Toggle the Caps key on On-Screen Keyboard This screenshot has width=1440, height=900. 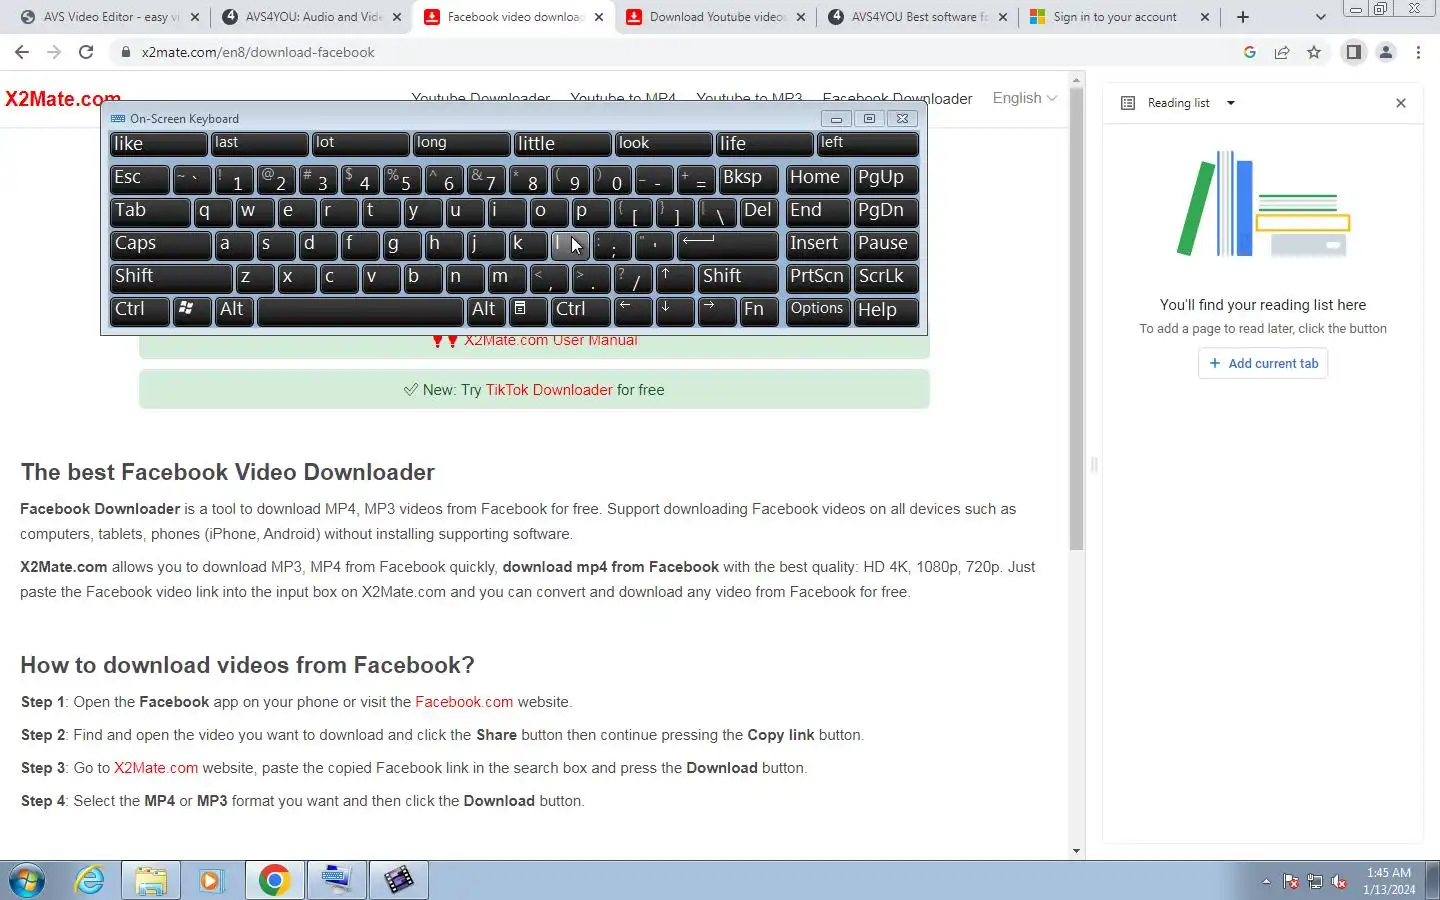[160, 245]
